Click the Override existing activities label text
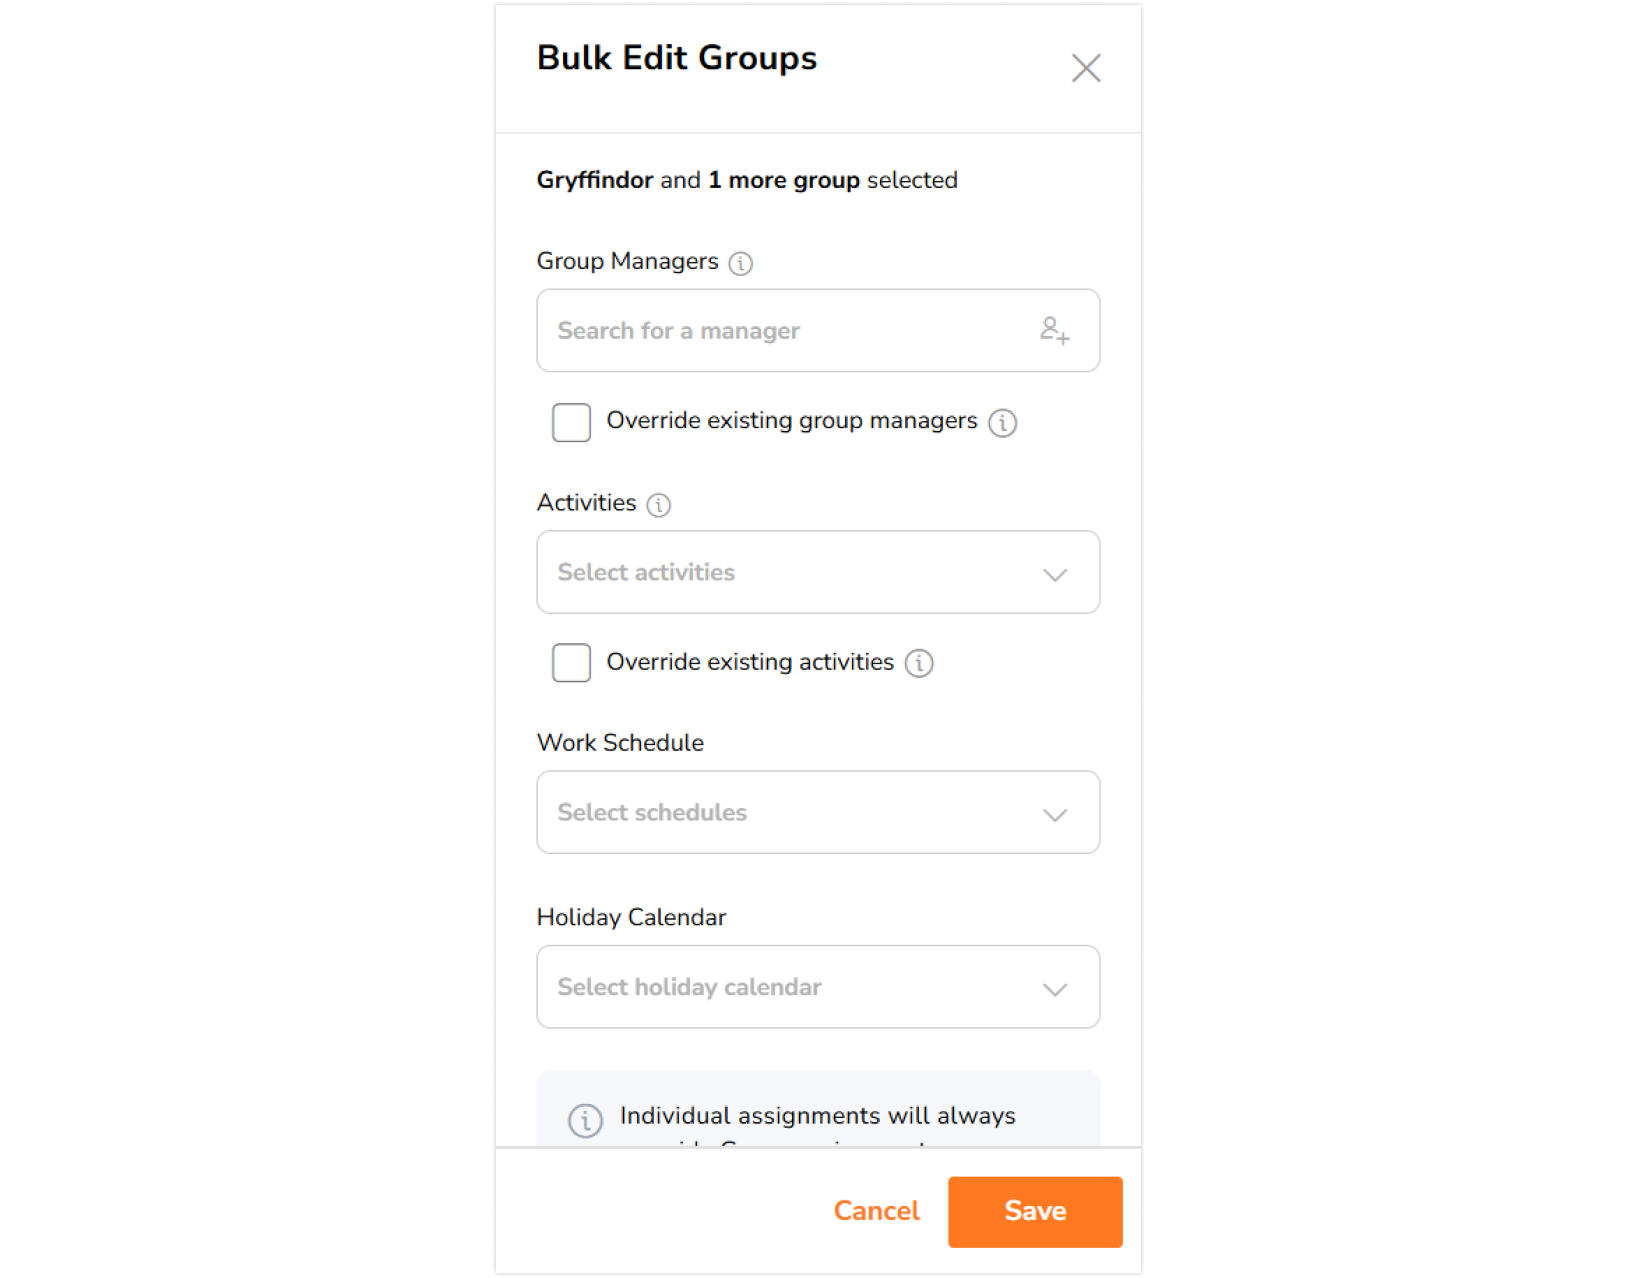Viewport: 1637px width, 1278px height. click(750, 662)
